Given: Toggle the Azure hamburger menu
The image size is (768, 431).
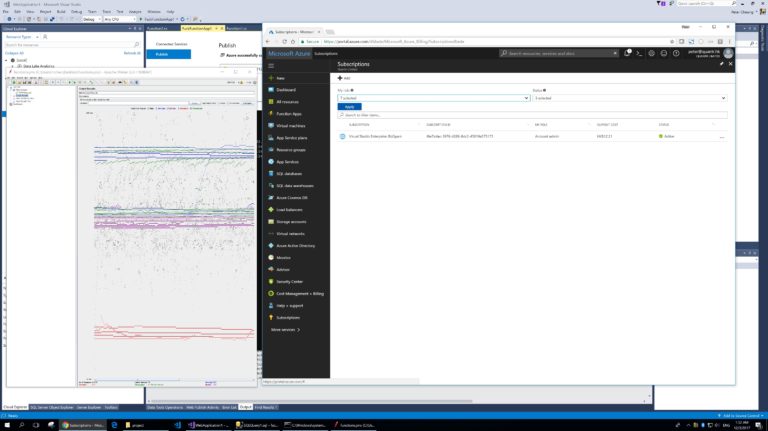Looking at the screenshot, I should tap(271, 66).
